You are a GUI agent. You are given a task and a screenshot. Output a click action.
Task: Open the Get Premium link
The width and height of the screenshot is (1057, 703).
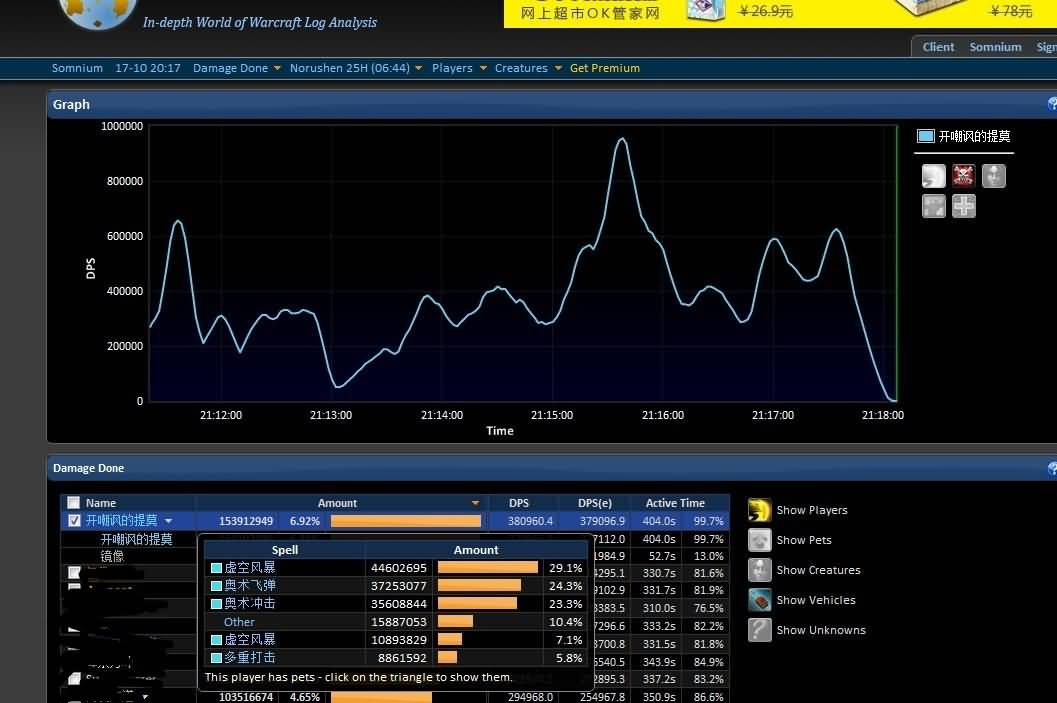pos(605,68)
